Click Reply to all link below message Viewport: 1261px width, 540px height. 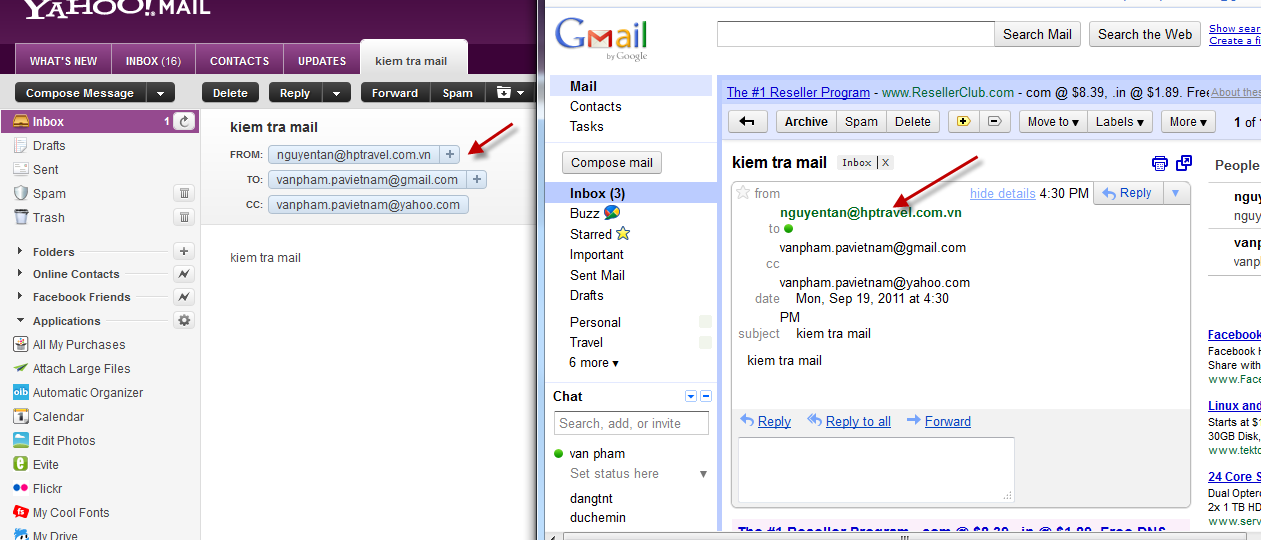858,421
